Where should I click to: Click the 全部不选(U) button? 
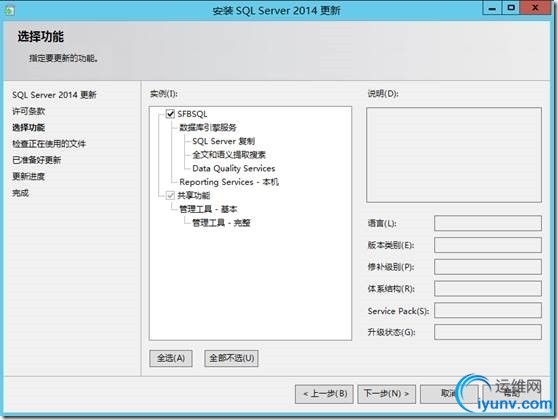click(x=231, y=358)
